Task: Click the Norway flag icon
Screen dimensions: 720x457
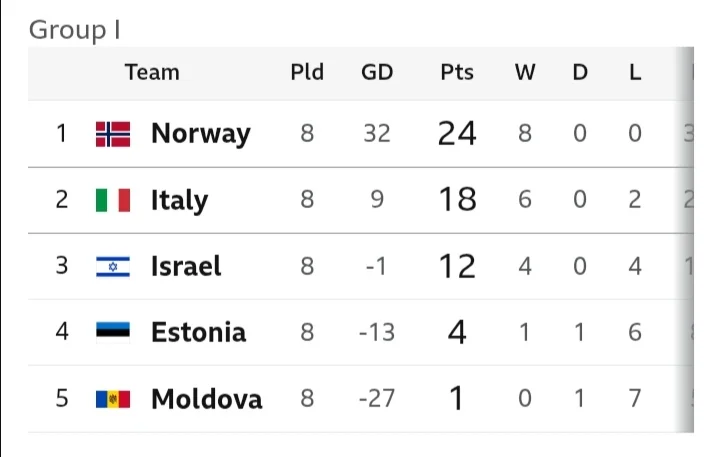Action: point(113,134)
